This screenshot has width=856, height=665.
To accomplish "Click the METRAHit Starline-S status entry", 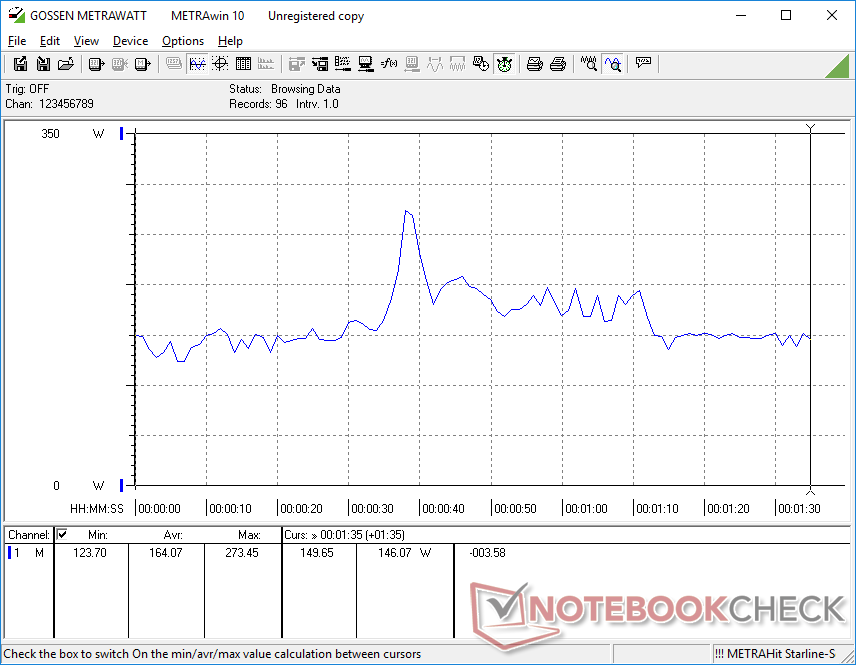I will pos(775,654).
